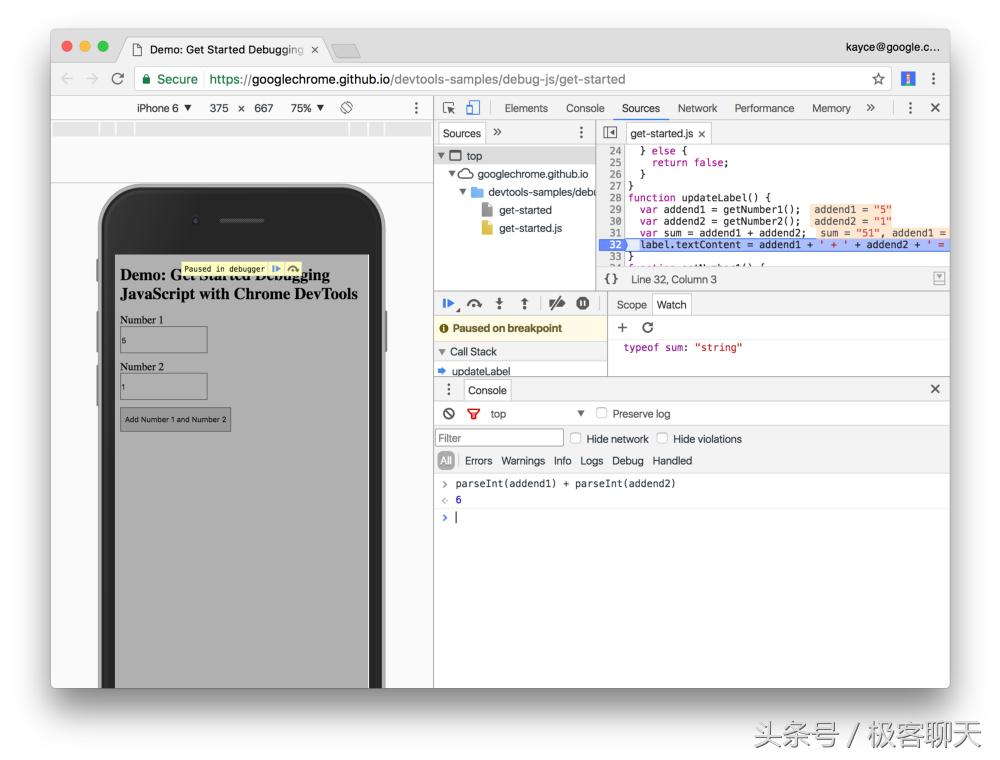
Task: Switch to the Network panel tab
Action: [697, 108]
